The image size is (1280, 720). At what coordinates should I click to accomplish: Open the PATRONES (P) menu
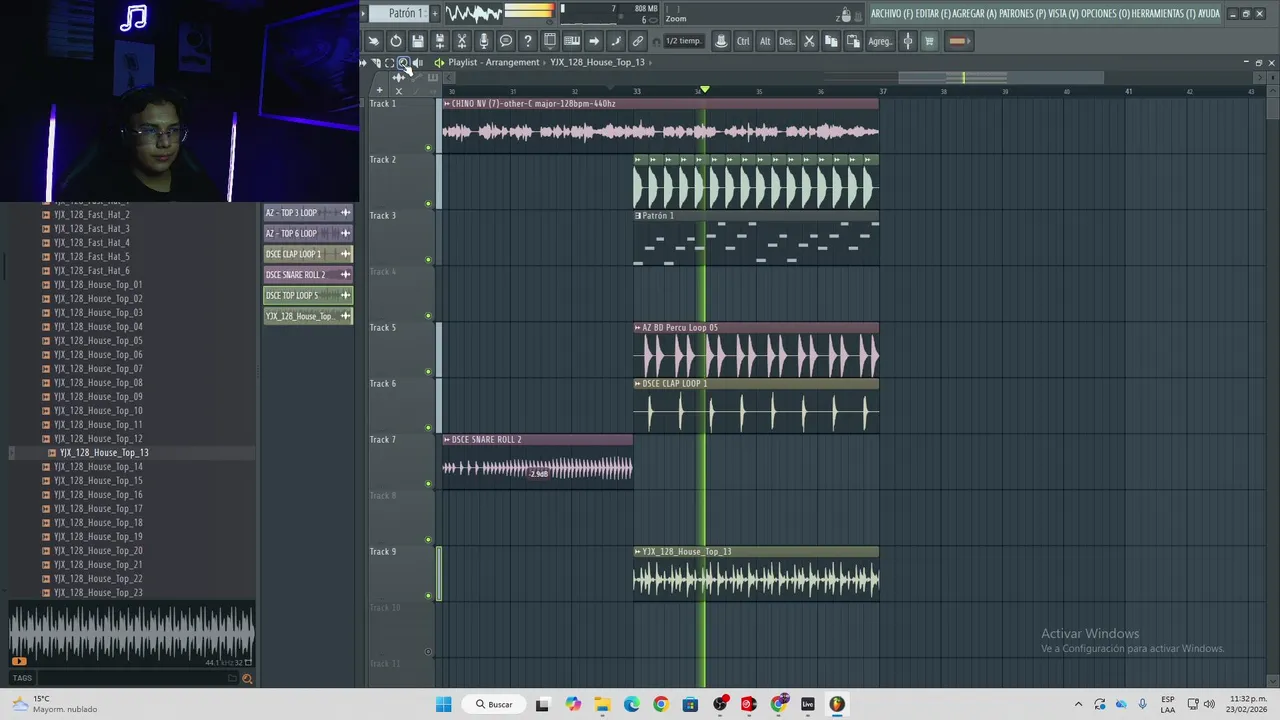[x=1023, y=14]
